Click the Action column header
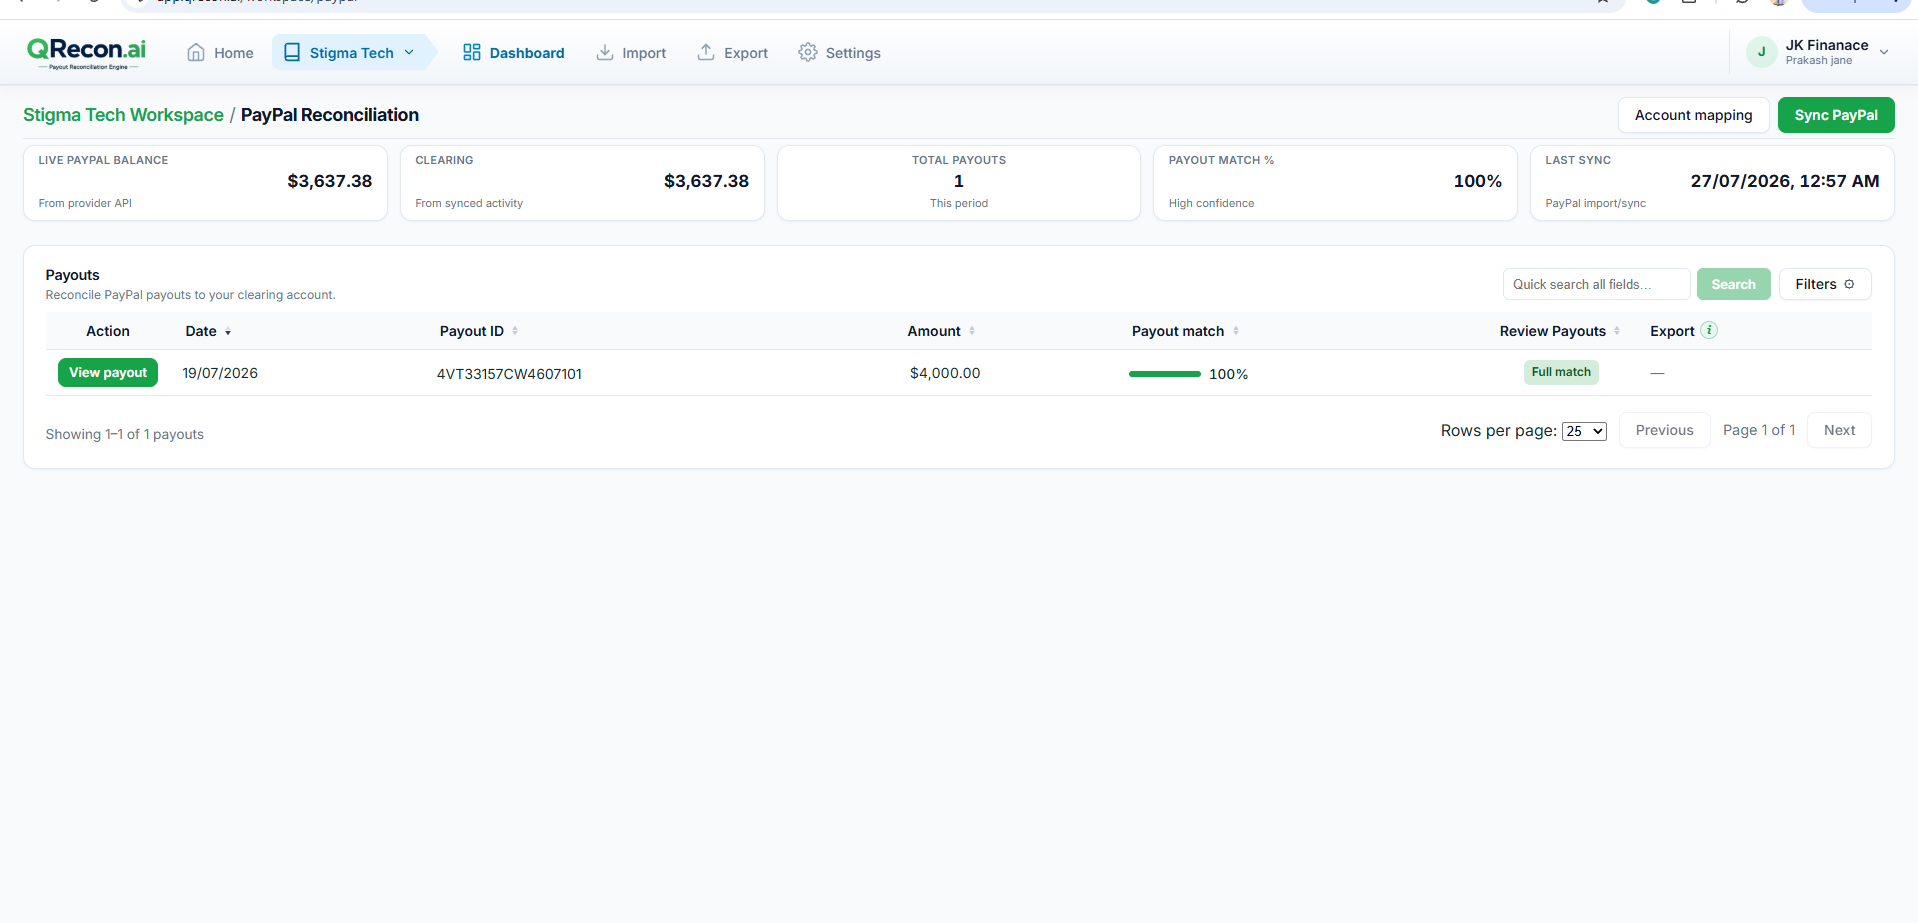 pyautogui.click(x=108, y=331)
